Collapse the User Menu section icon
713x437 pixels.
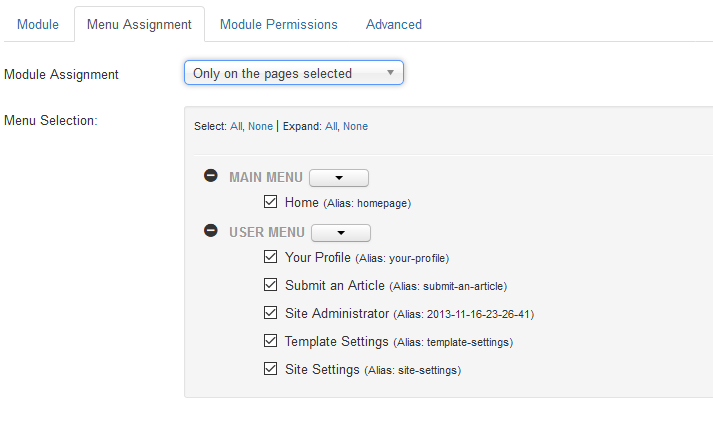[211, 231]
